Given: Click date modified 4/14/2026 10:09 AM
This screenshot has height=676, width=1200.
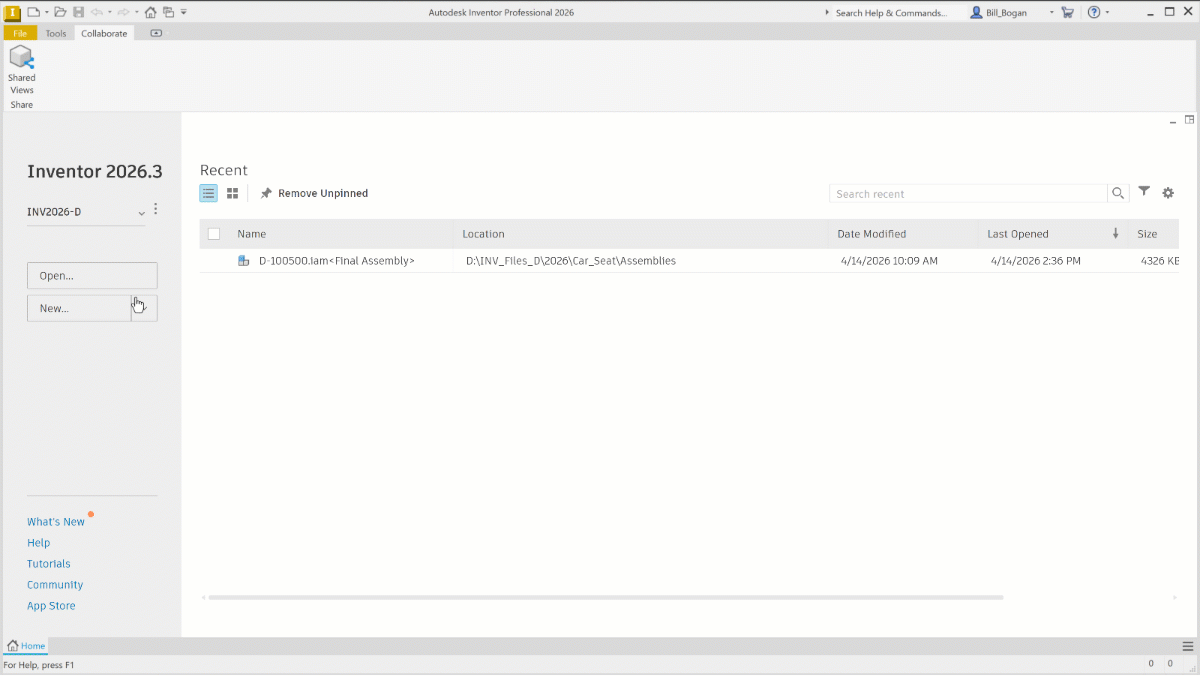Looking at the screenshot, I should click(889, 261).
